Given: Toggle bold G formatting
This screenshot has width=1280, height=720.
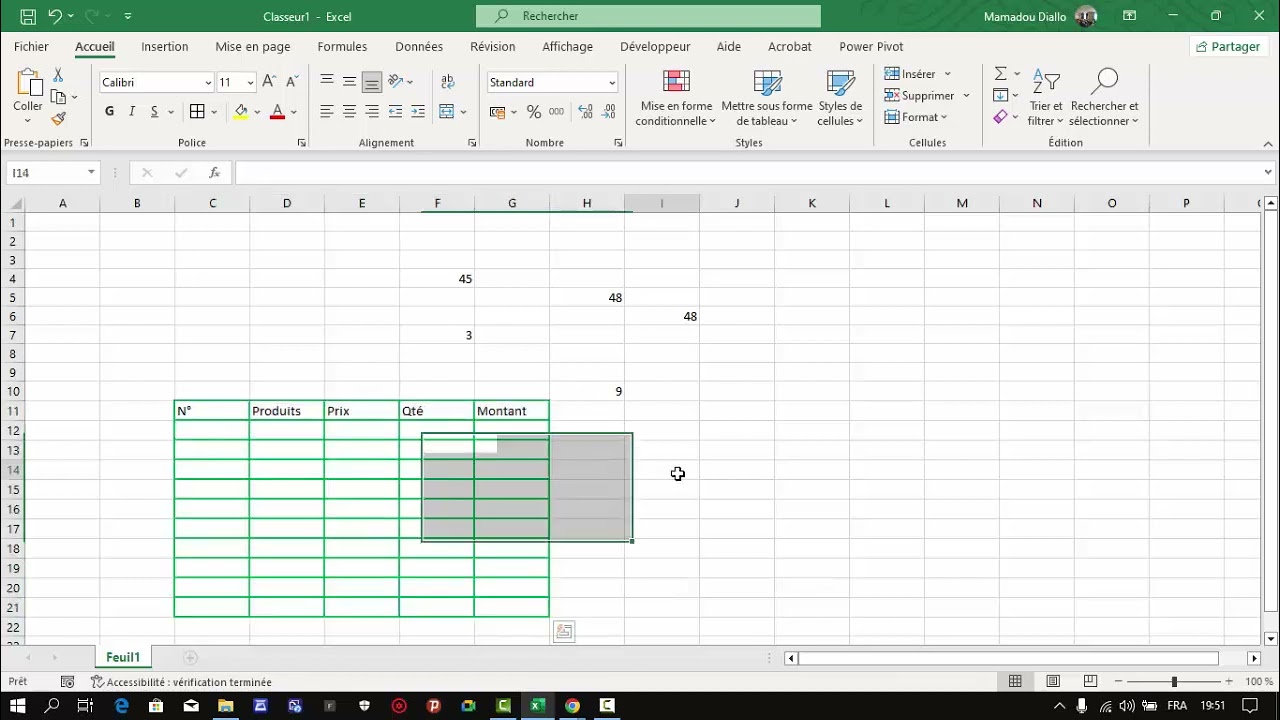Looking at the screenshot, I should 109,112.
